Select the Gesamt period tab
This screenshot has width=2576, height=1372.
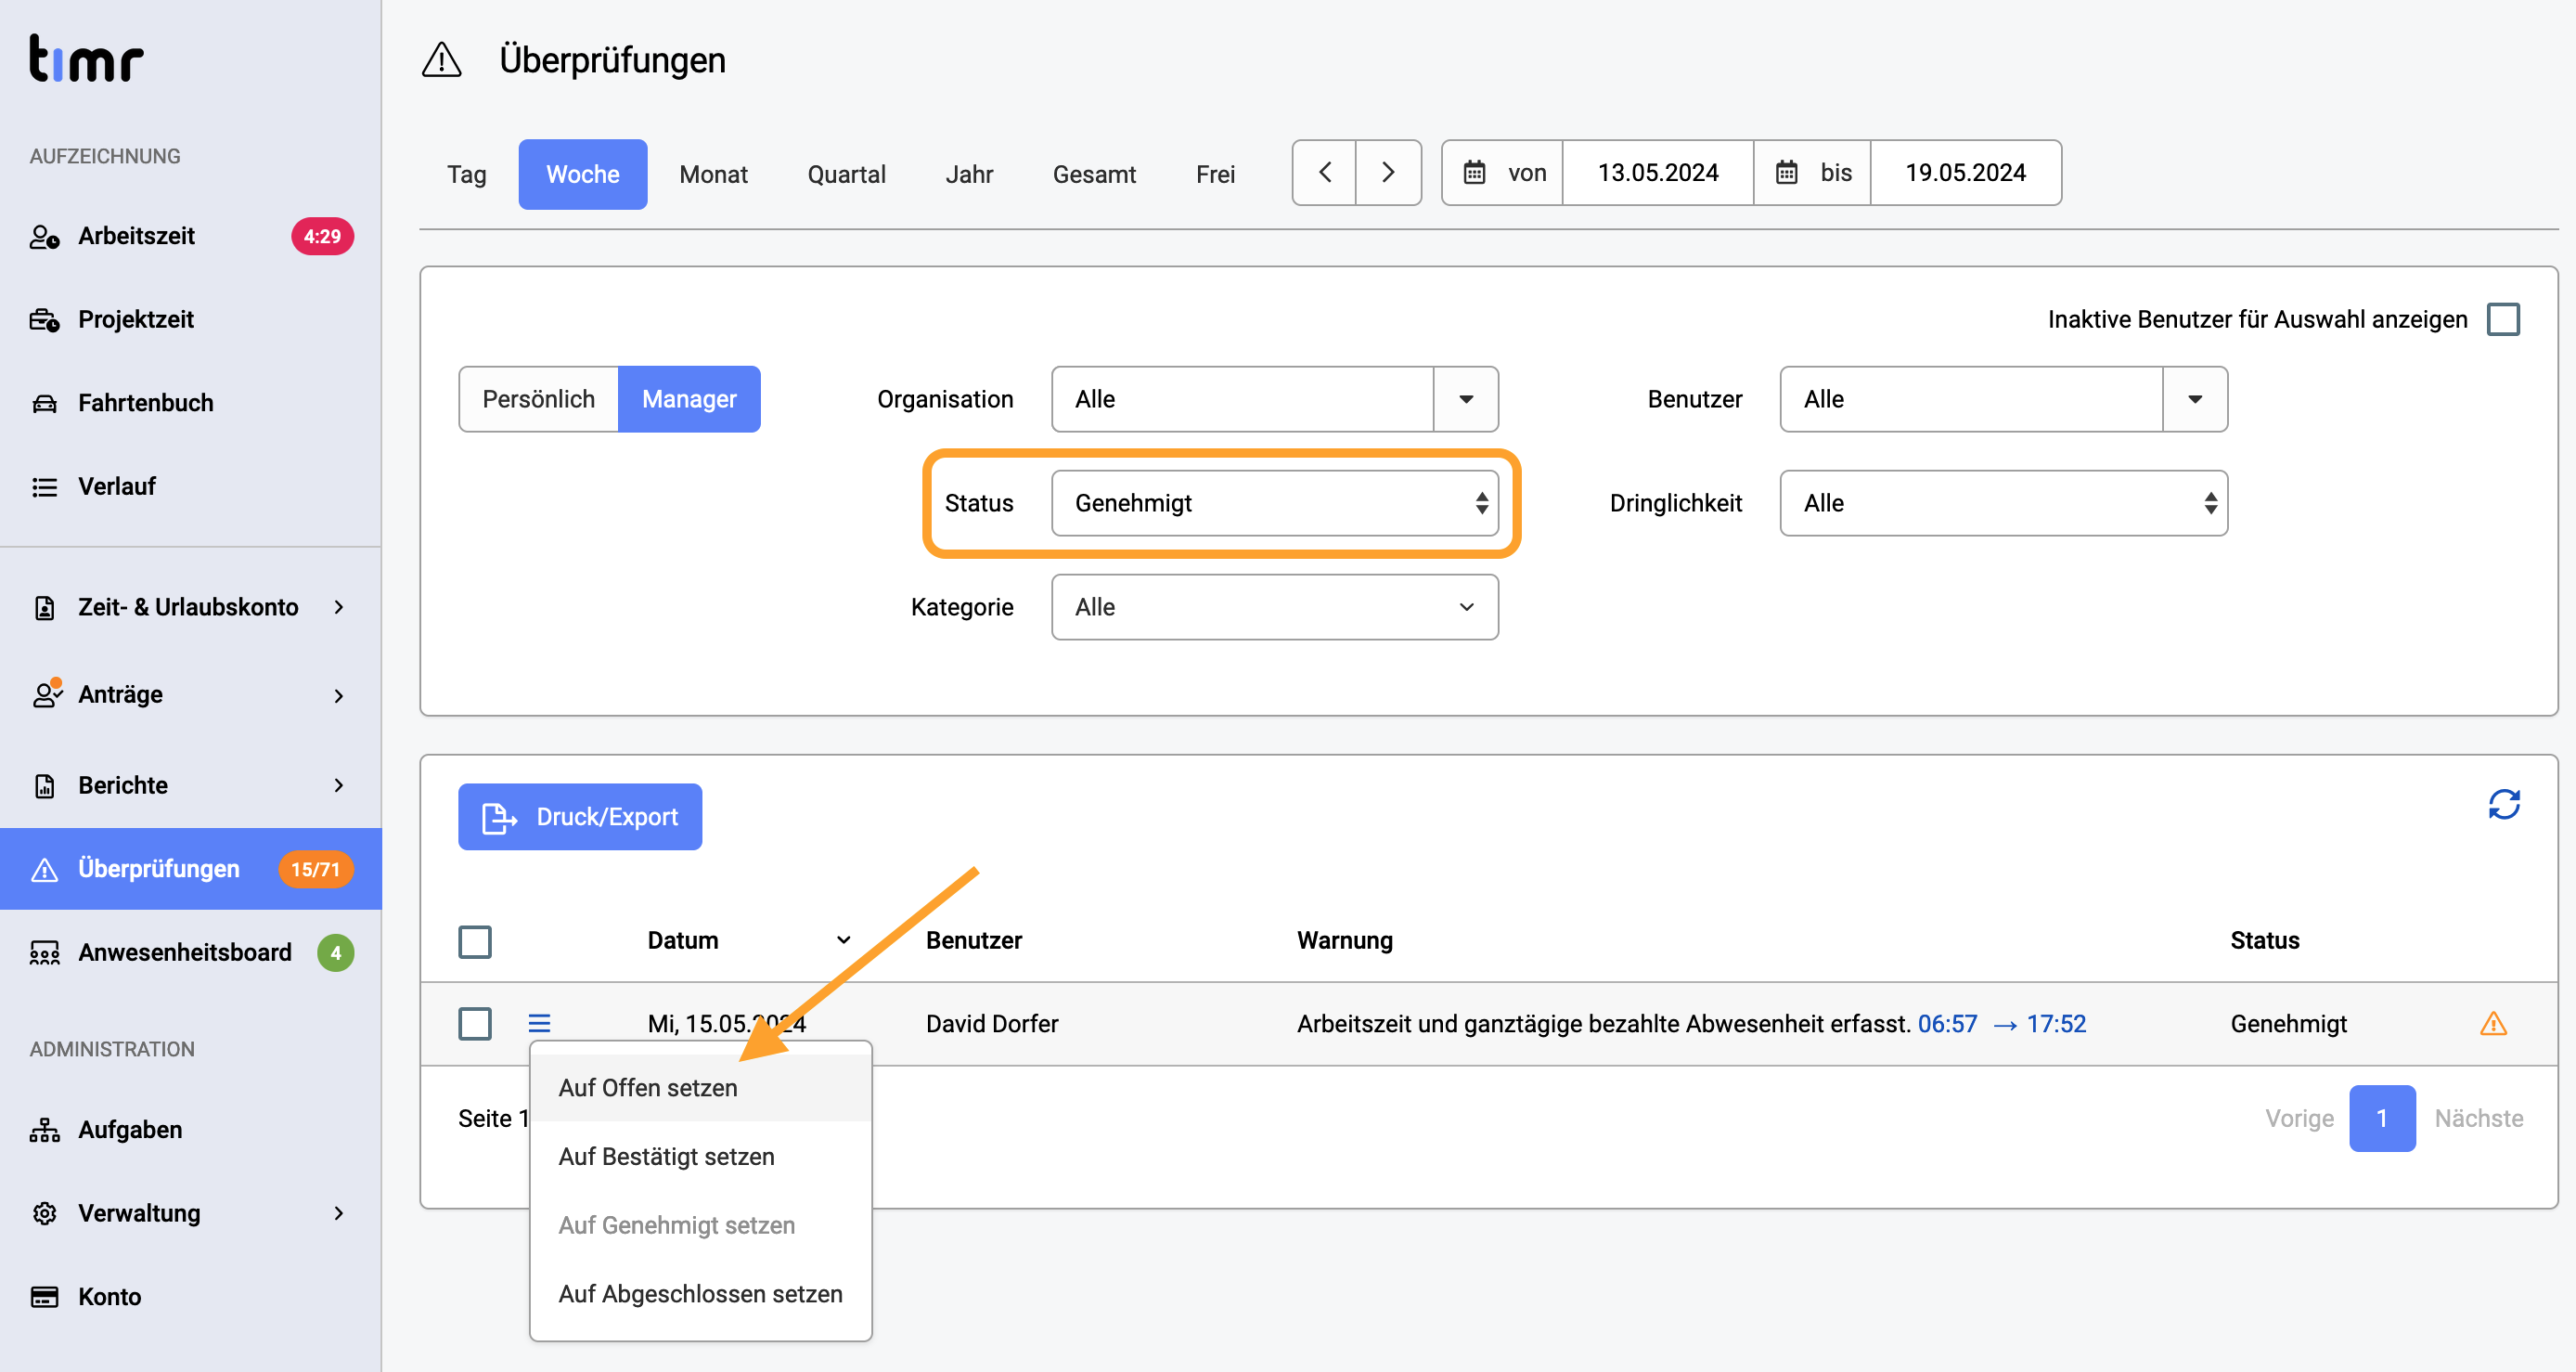coord(1094,174)
